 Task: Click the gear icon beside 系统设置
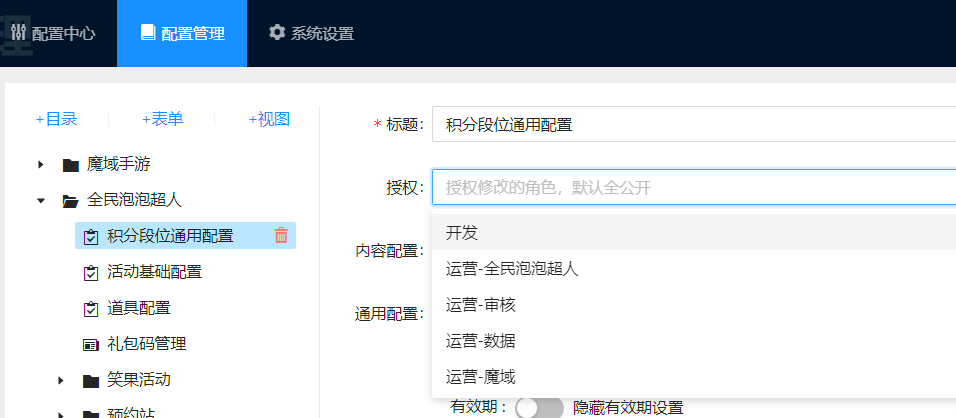(277, 32)
